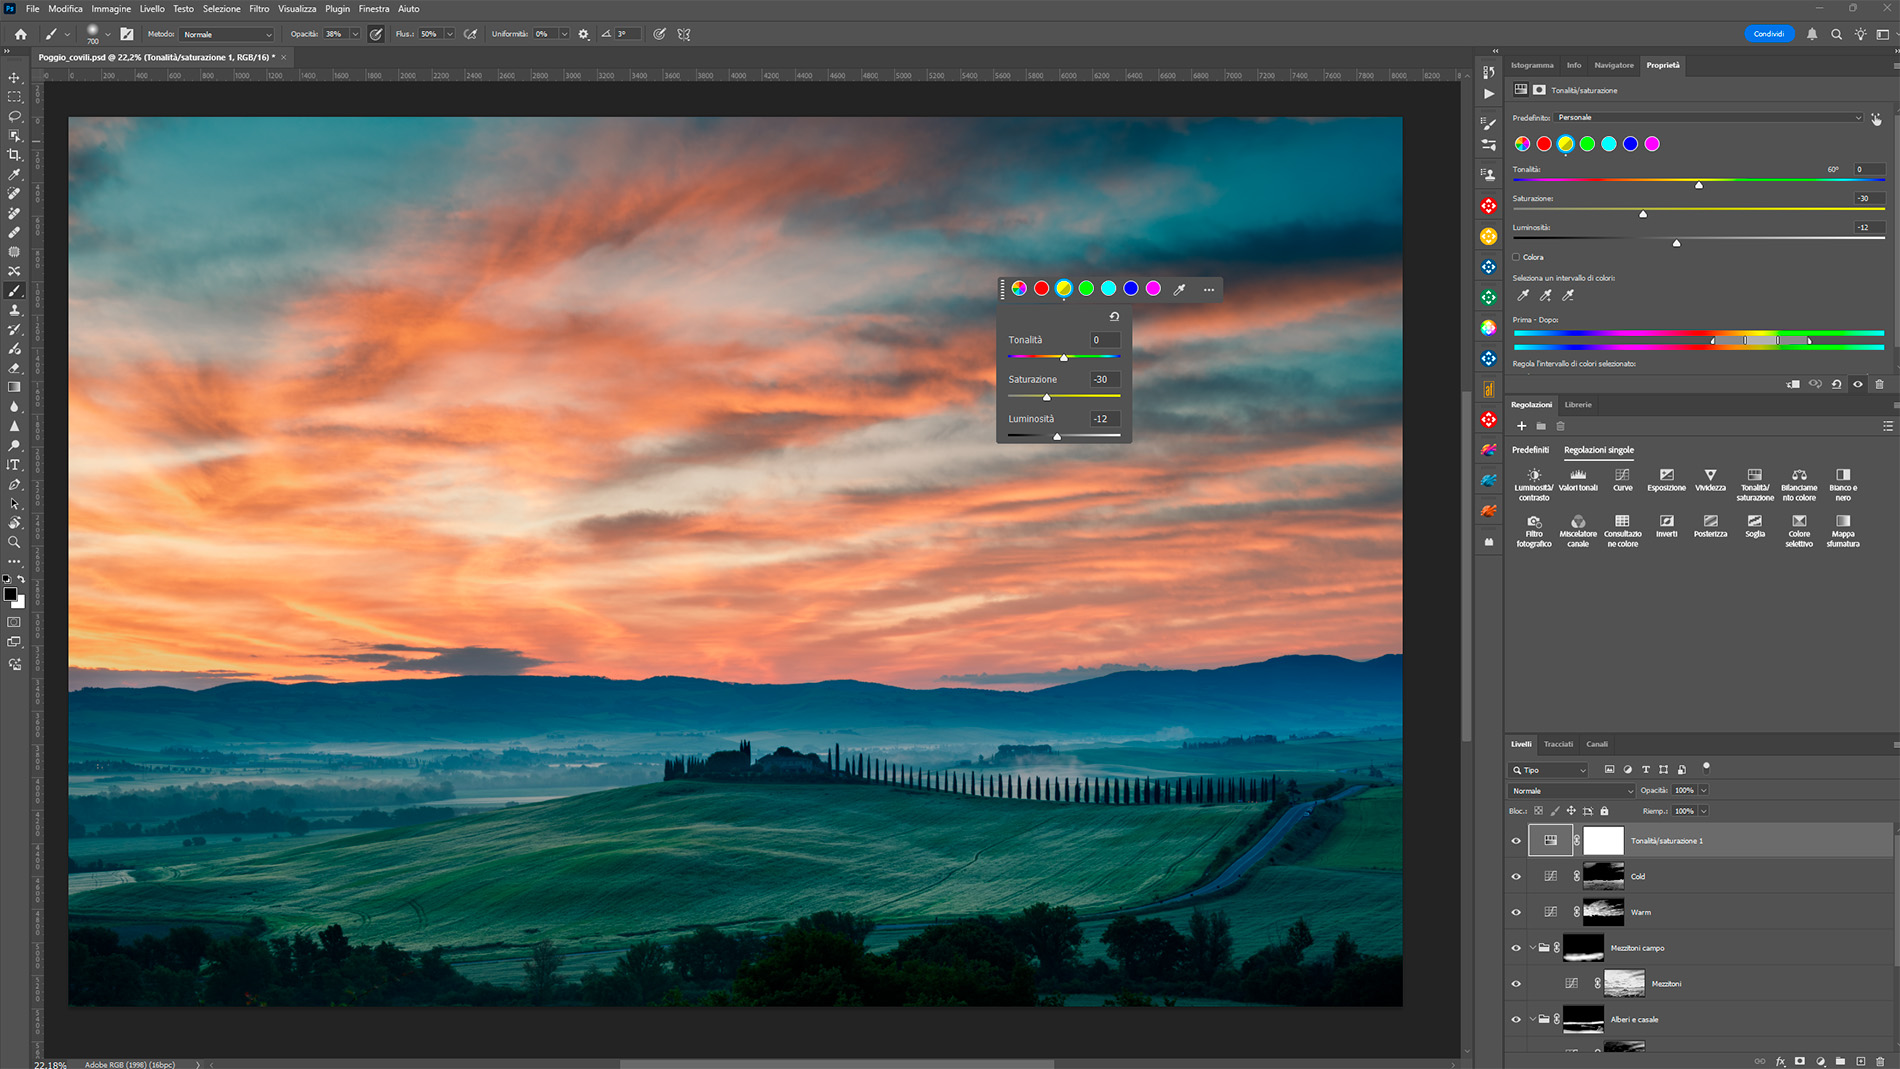
Task: Hide the Cold layer
Action: (x=1516, y=877)
